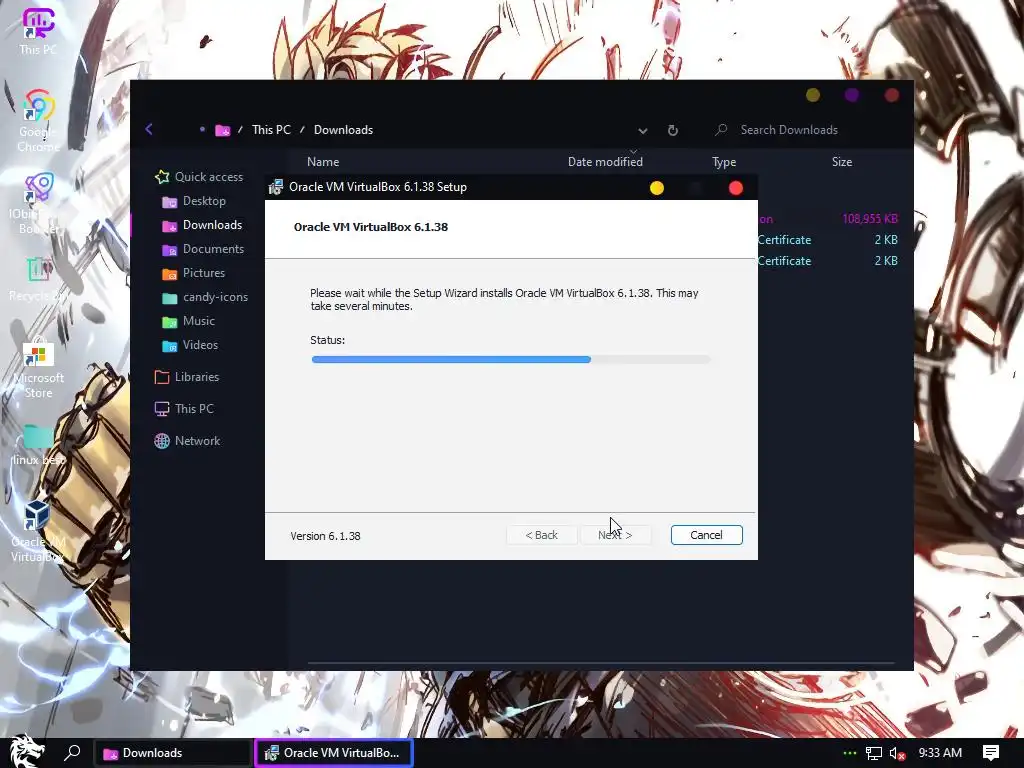
Task: Show hidden tray icons dots
Action: 849,753
